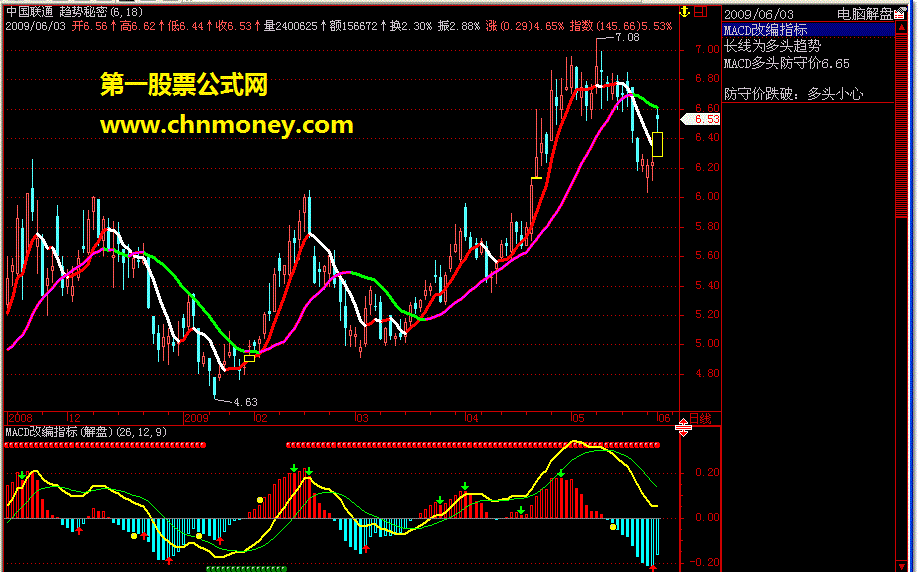Select the 防守价跌破：多头小心 line
The width and height of the screenshot is (920, 572).
[793, 94]
